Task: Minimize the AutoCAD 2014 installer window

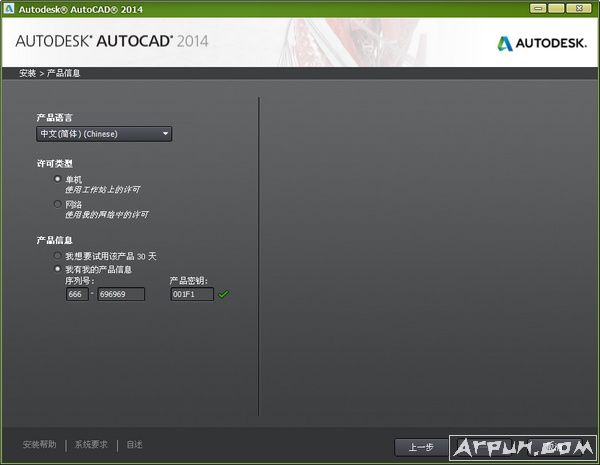Action: click(x=538, y=8)
